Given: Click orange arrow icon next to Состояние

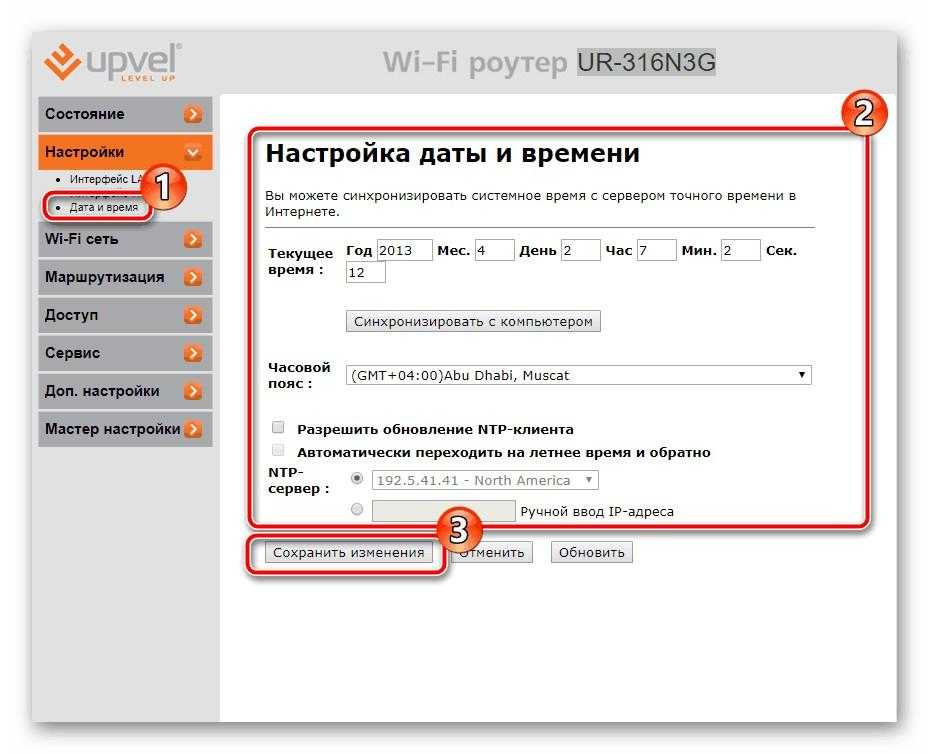Looking at the screenshot, I should pyautogui.click(x=193, y=115).
